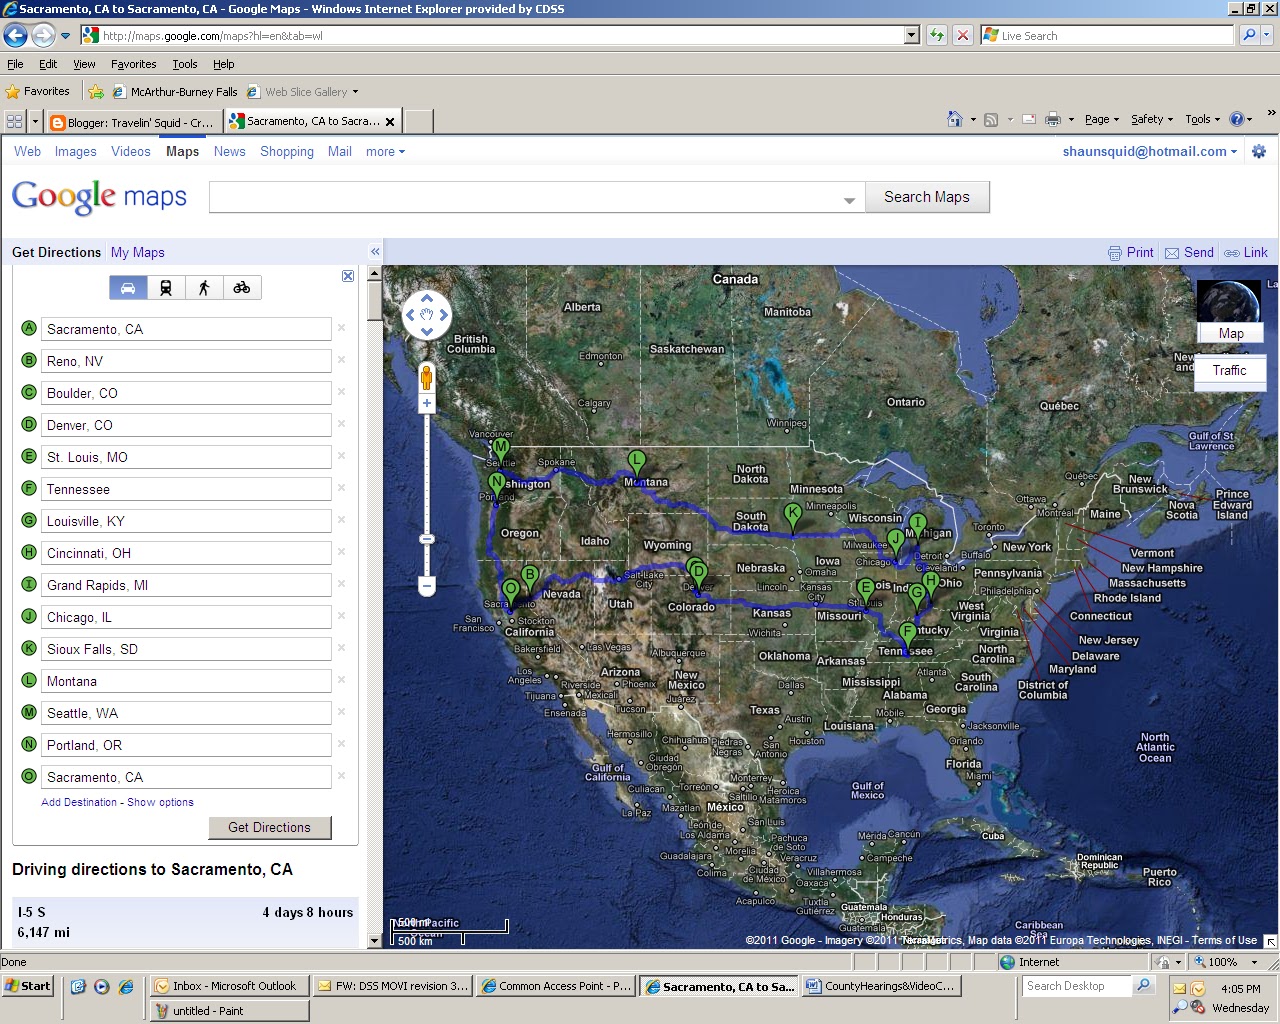Viewport: 1280px width, 1024px height.
Task: Stop loading with the red X icon
Action: point(962,36)
